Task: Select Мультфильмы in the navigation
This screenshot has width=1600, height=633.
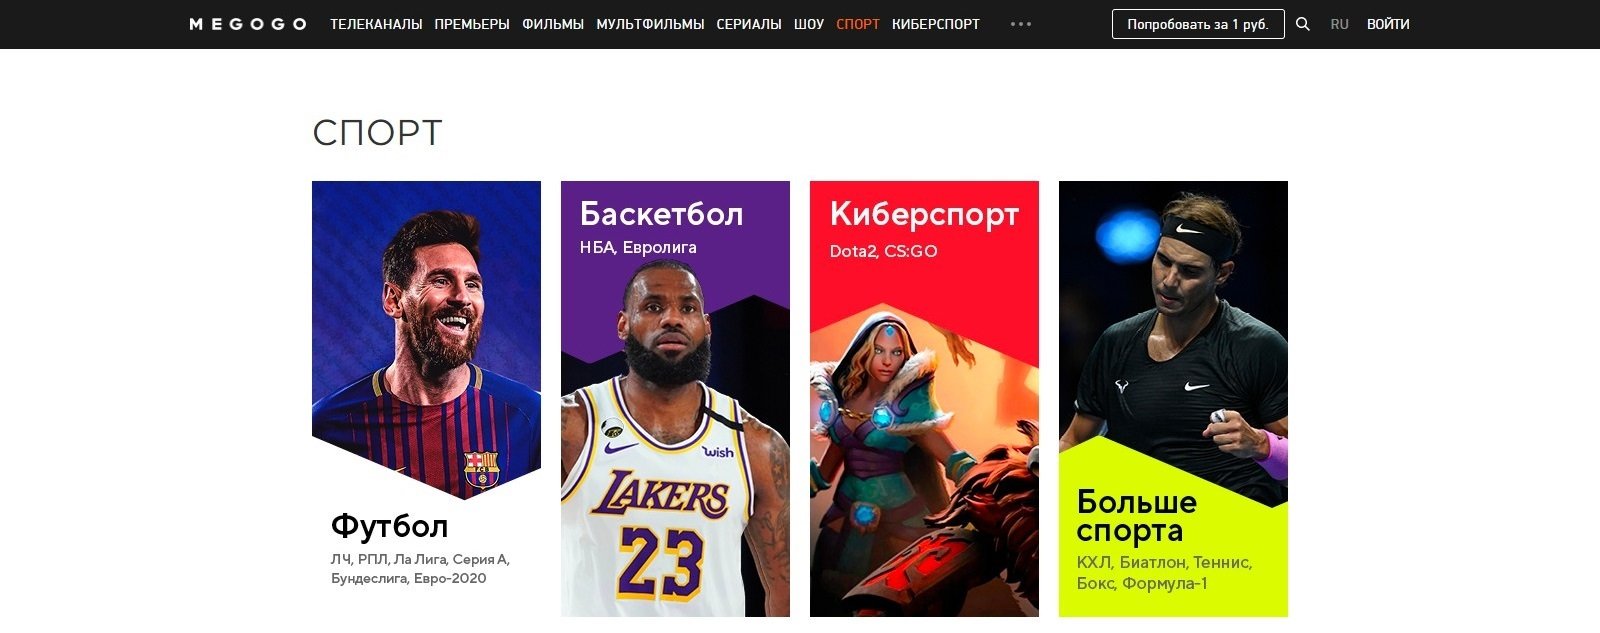Action: point(650,24)
